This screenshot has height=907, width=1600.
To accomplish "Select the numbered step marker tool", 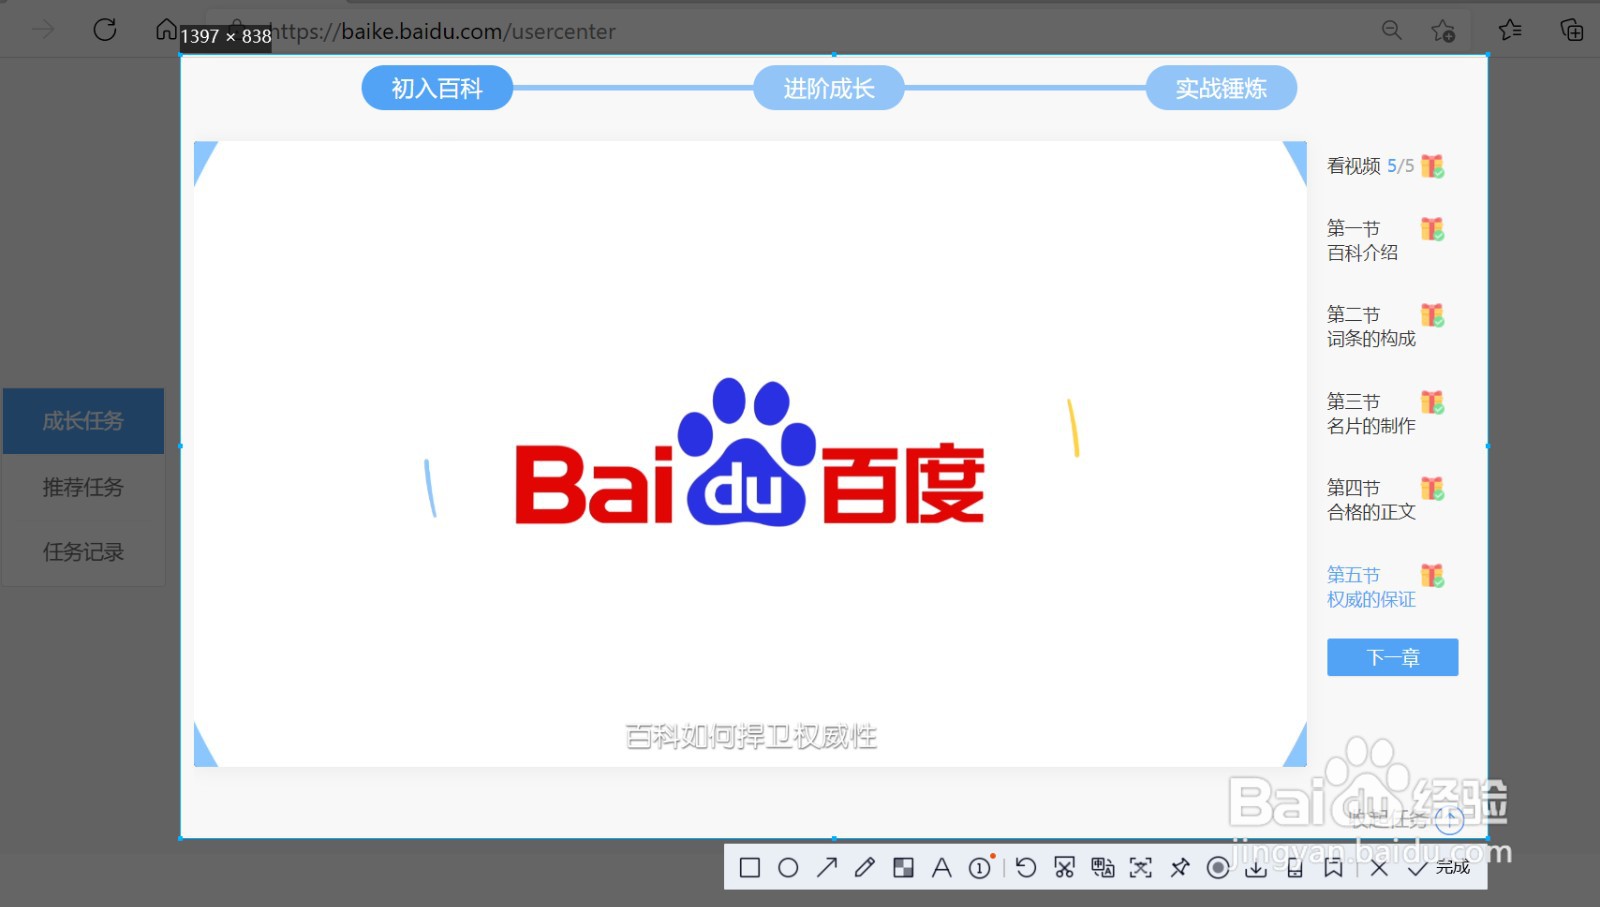I will click(981, 867).
